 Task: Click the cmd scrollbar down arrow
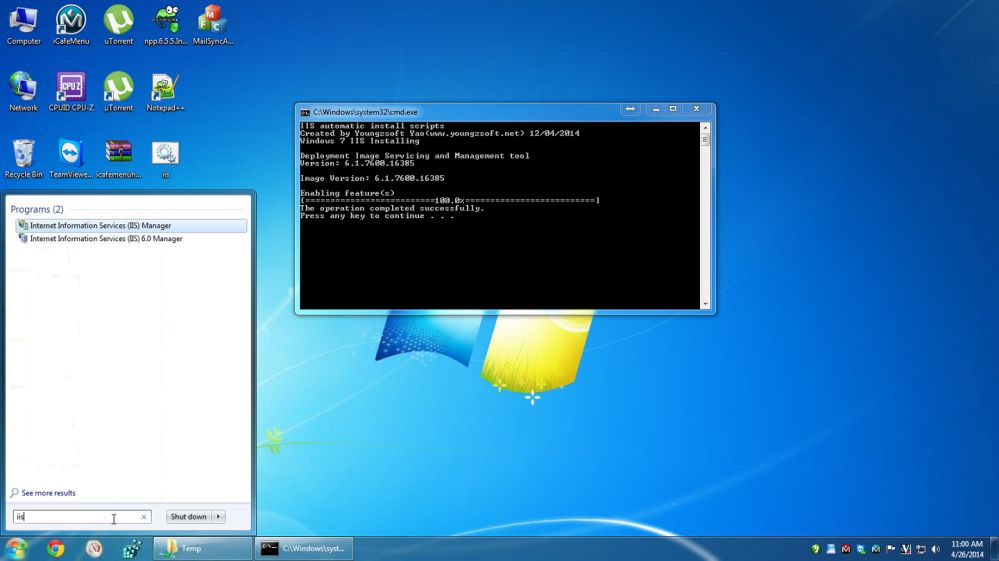tap(705, 304)
